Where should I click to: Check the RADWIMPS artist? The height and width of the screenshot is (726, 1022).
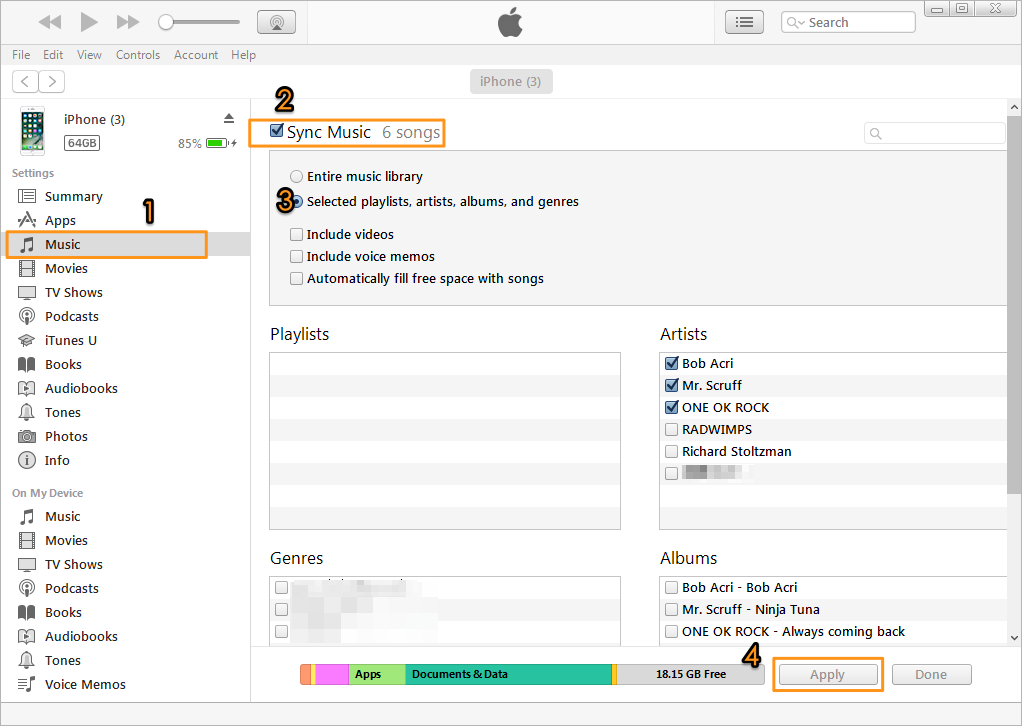(x=671, y=430)
